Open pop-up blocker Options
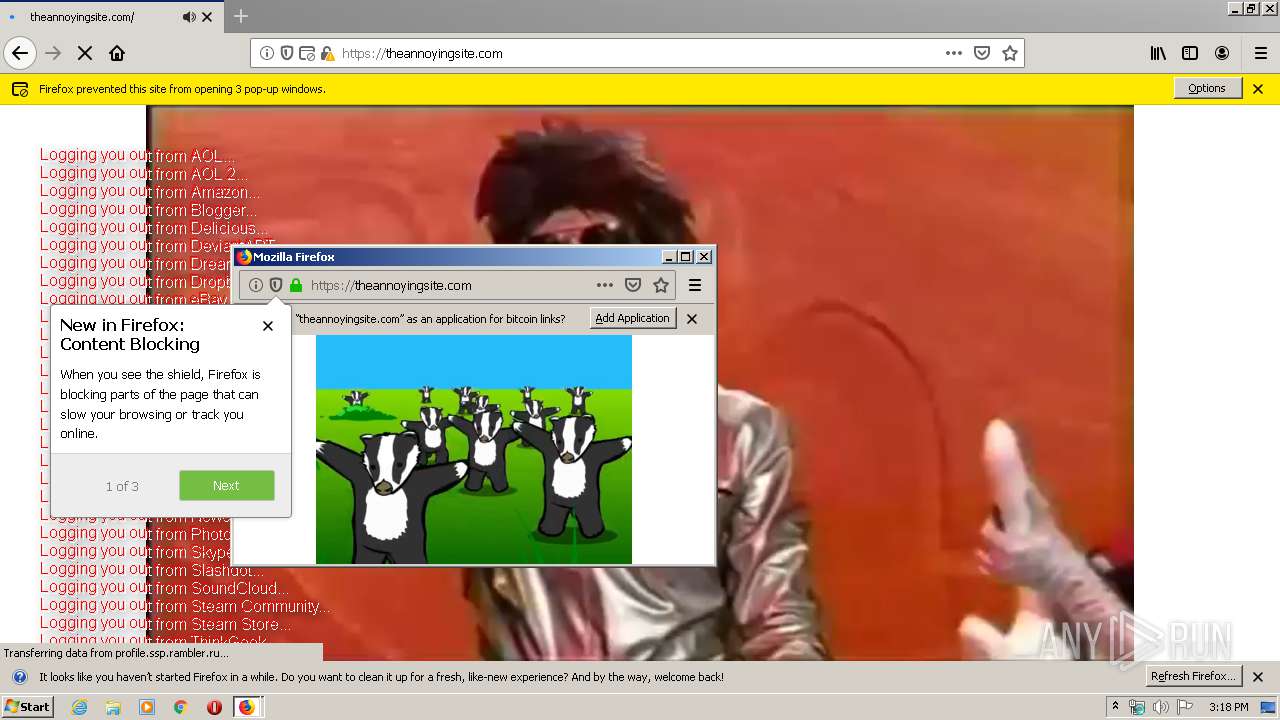 coord(1207,88)
